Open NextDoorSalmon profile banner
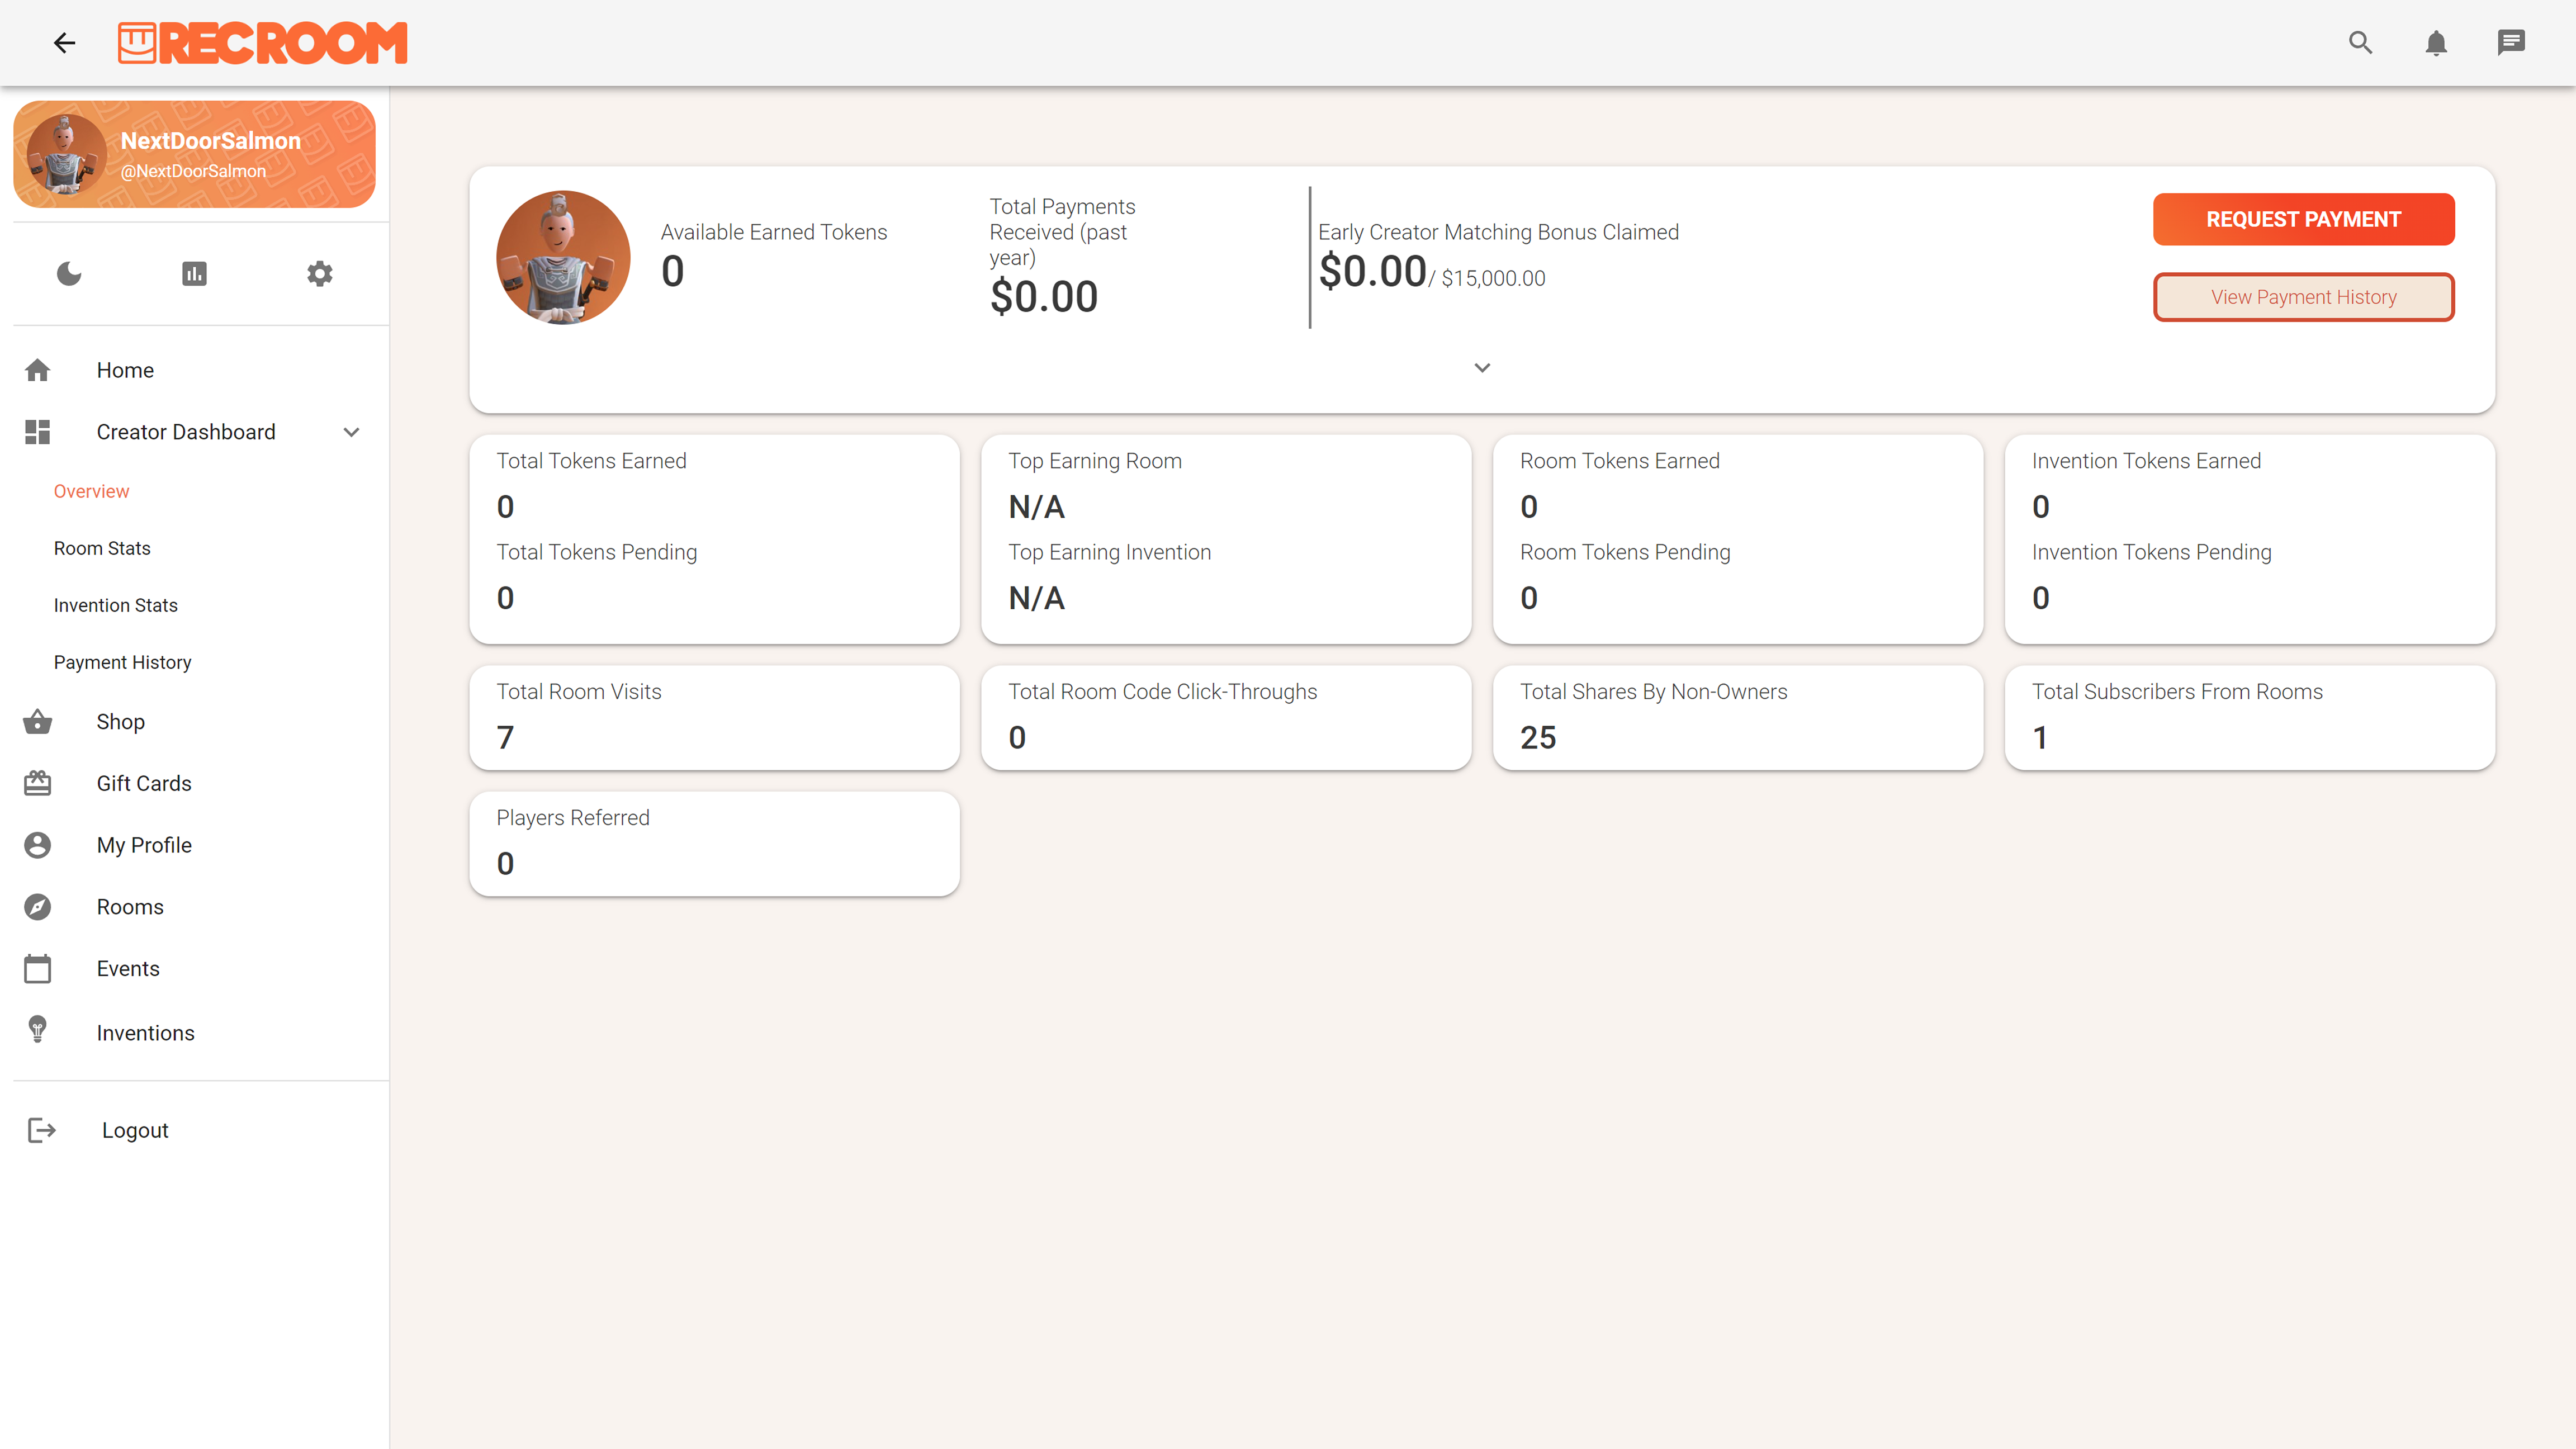The image size is (2576, 1449). [194, 154]
